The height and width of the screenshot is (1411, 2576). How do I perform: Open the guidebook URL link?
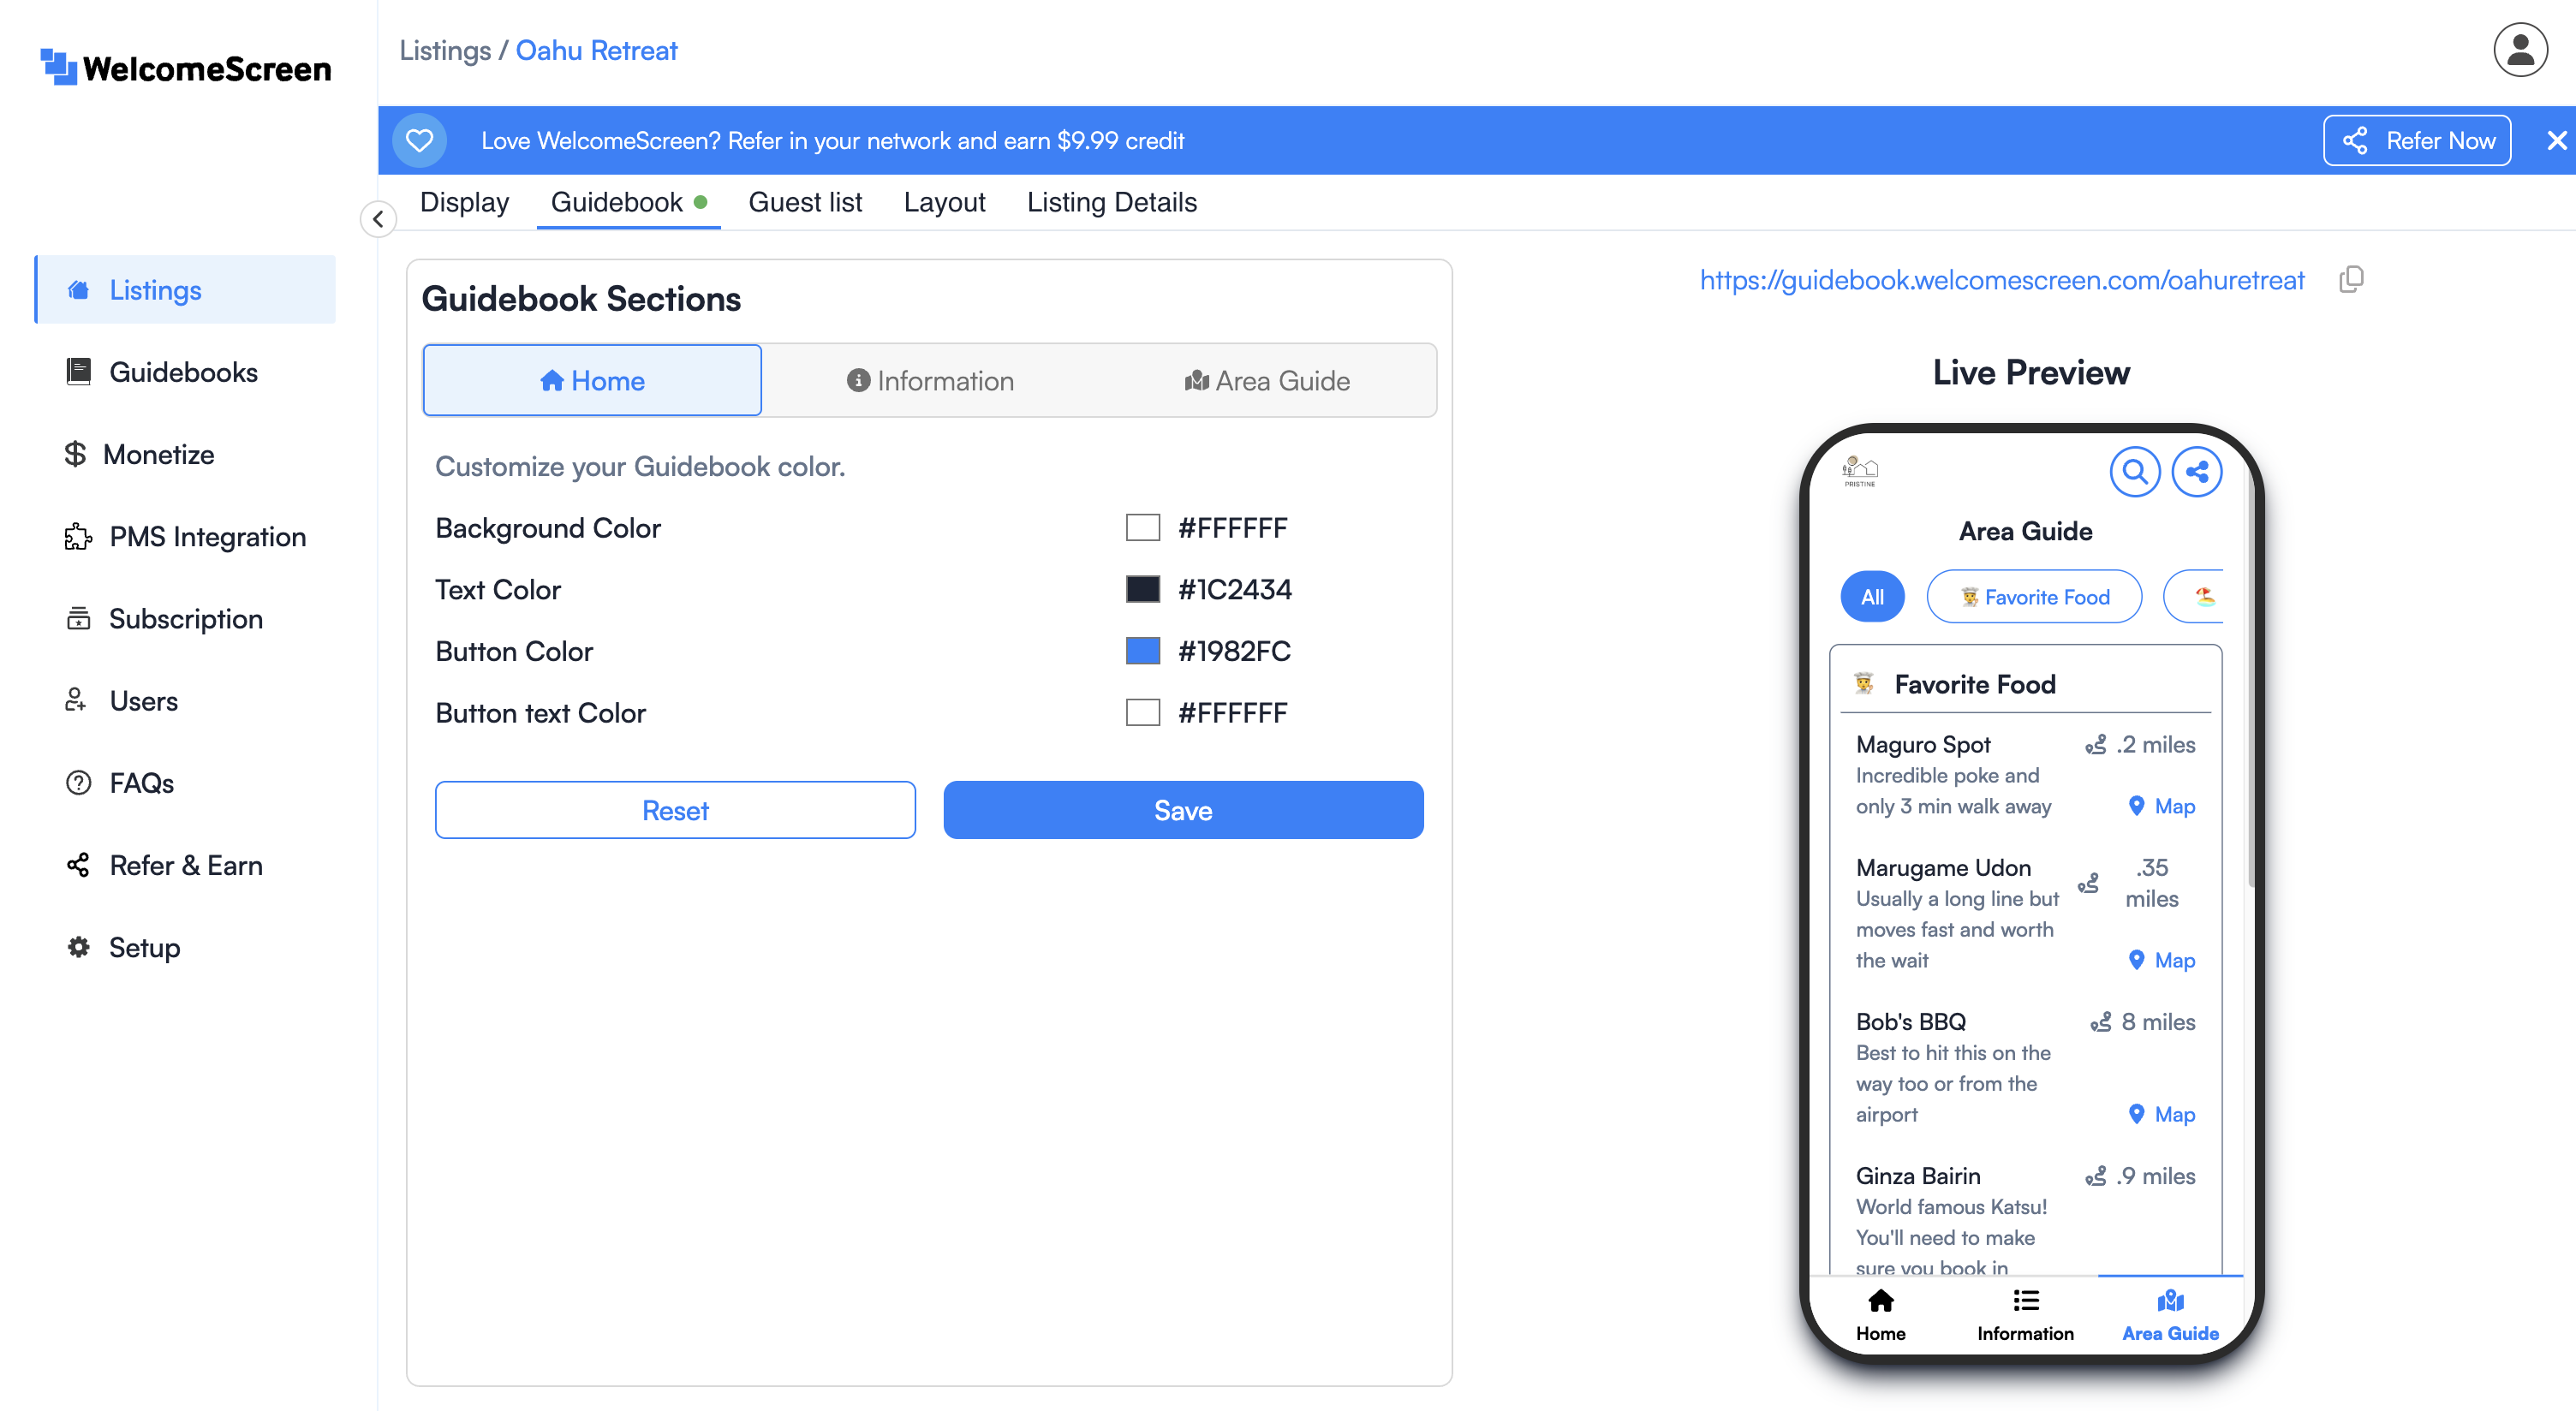coord(2001,280)
